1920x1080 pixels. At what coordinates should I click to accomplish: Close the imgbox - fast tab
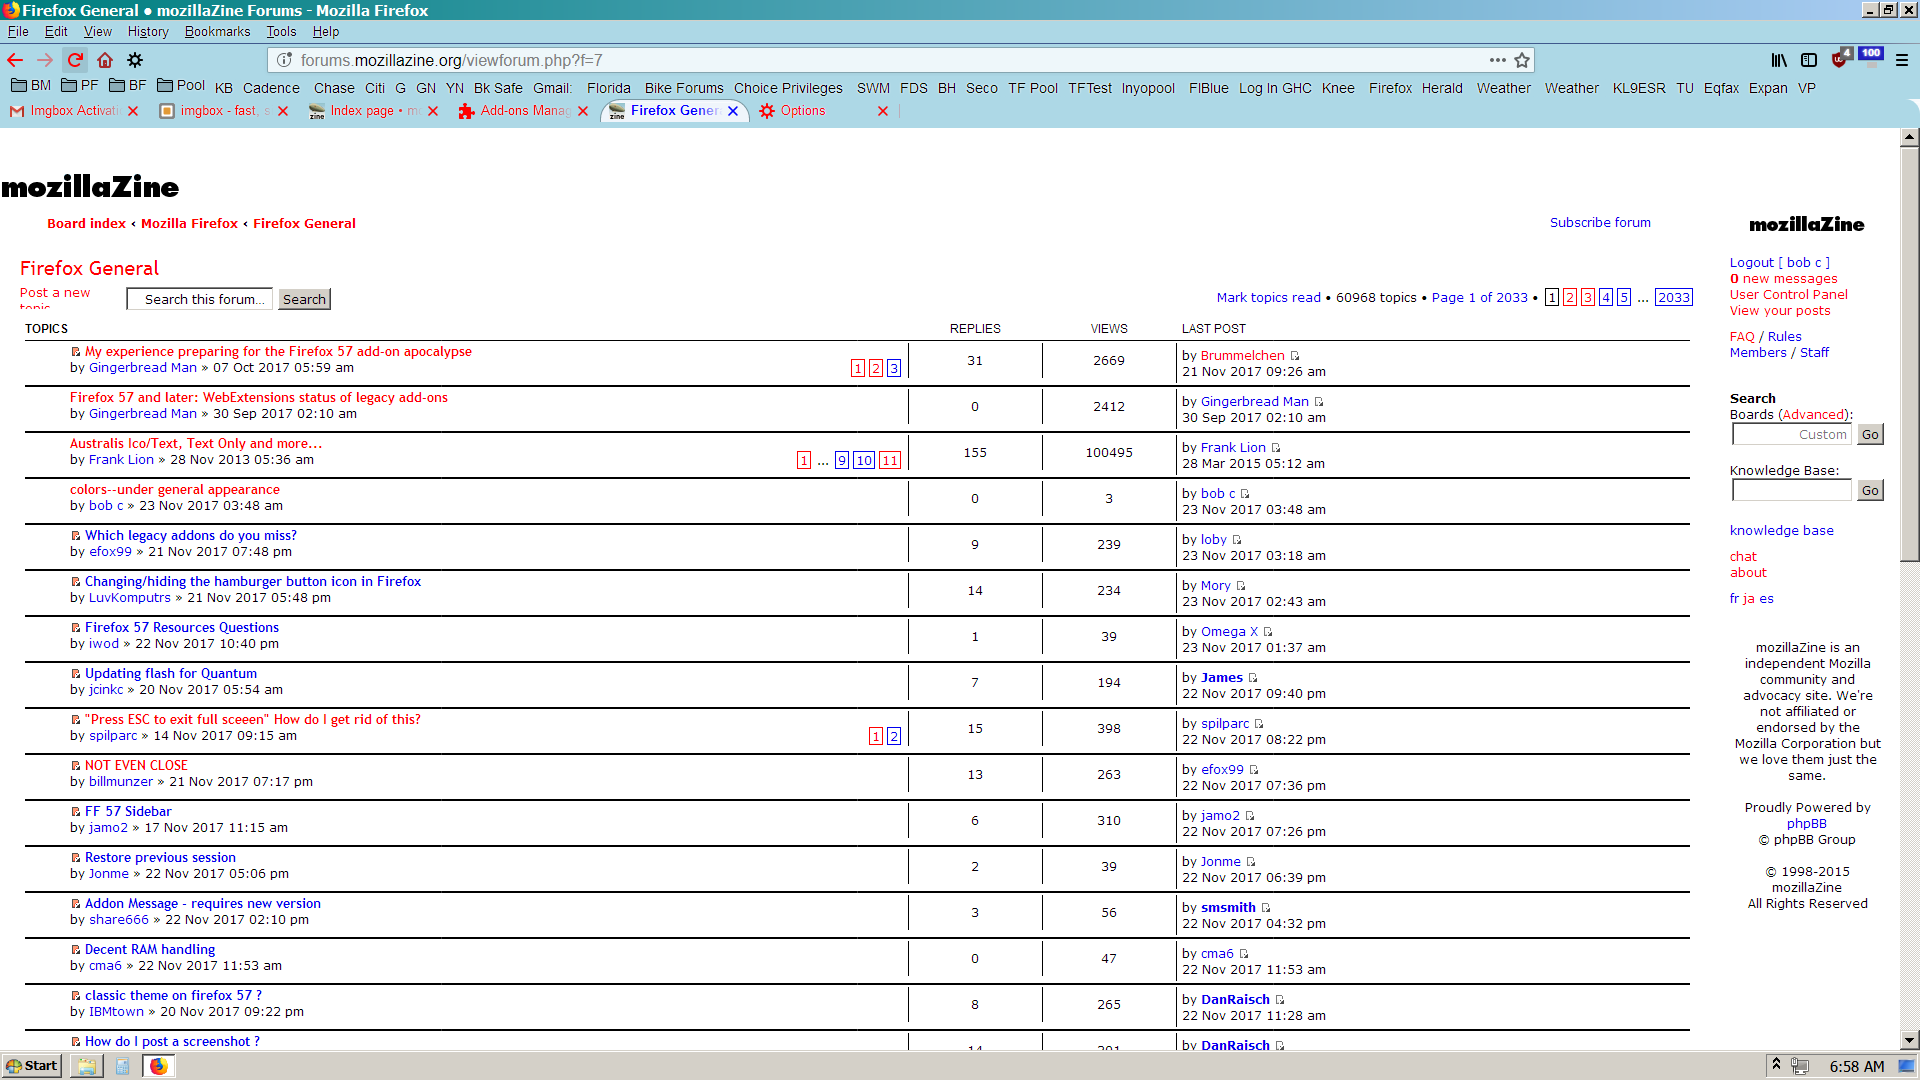pos(283,111)
